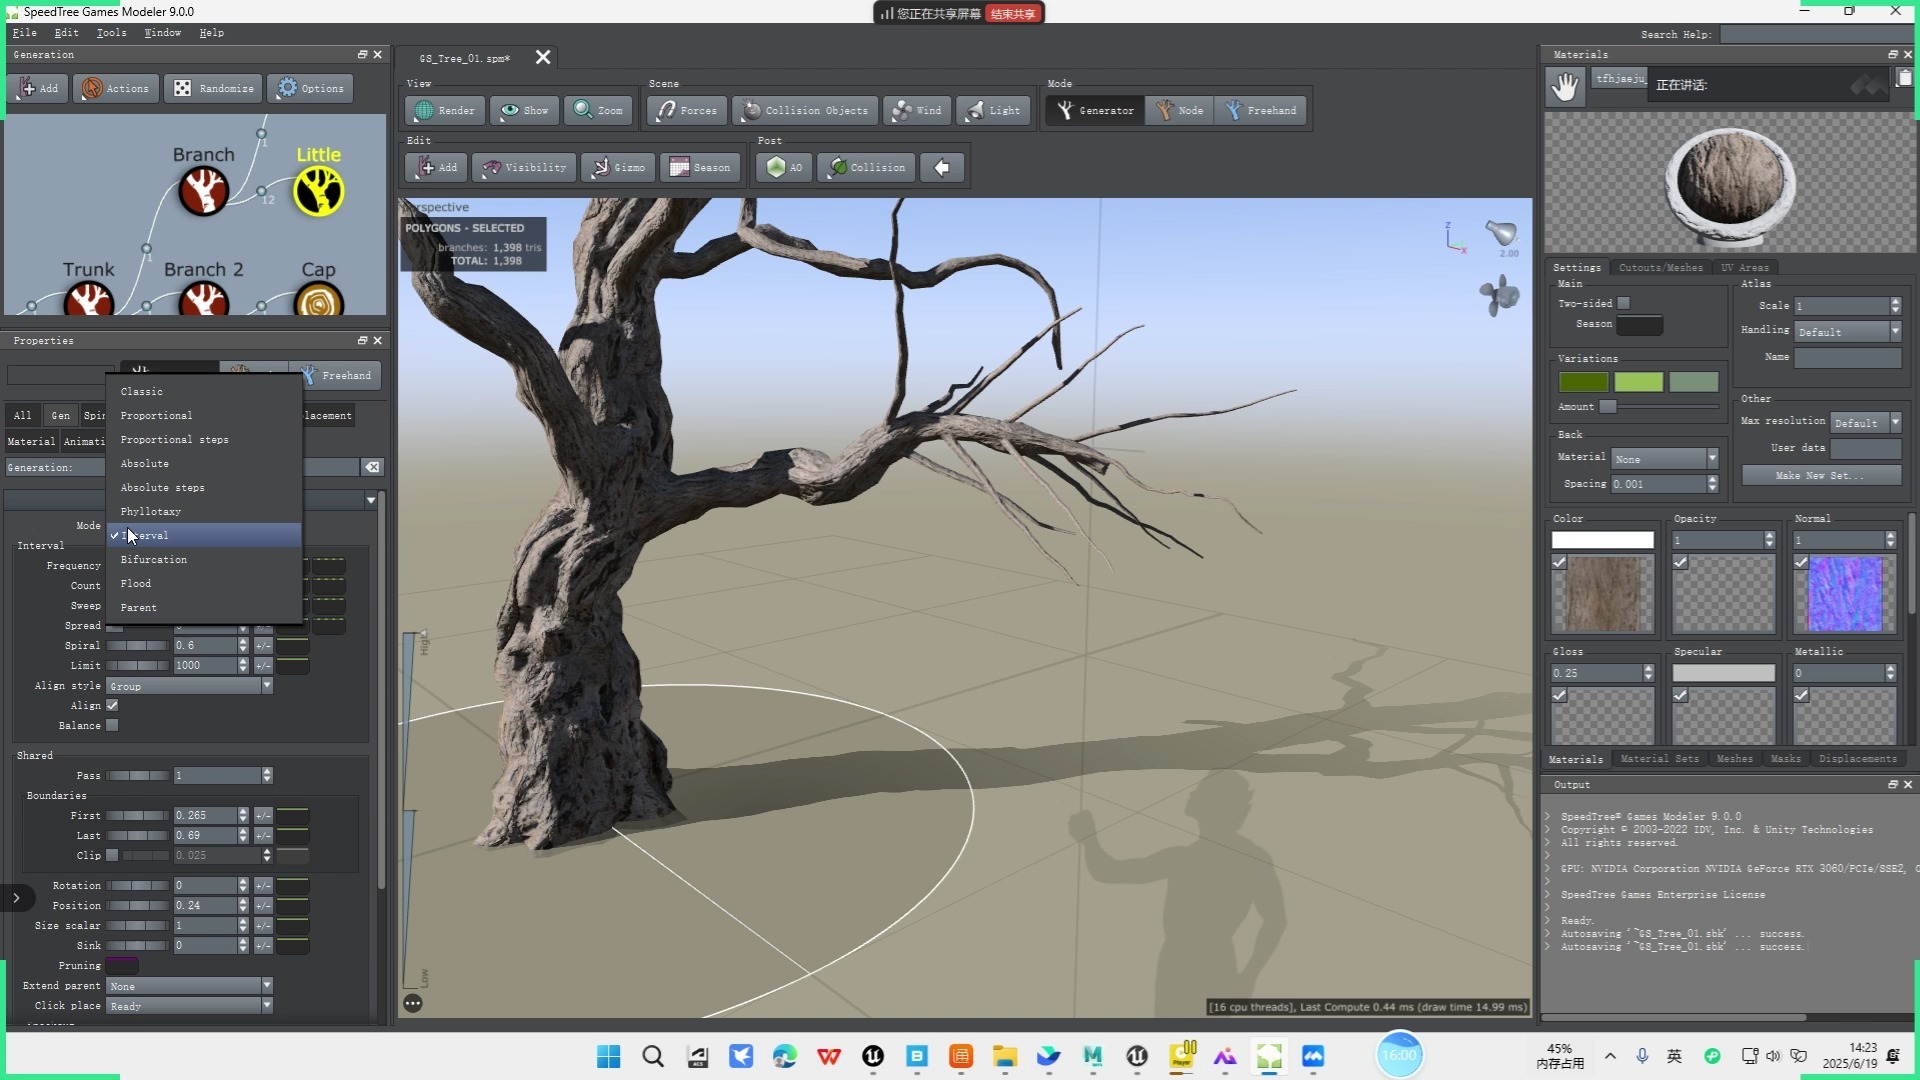This screenshot has width=1920, height=1080.
Task: Toggle the Color map checkbox
Action: tap(1559, 562)
